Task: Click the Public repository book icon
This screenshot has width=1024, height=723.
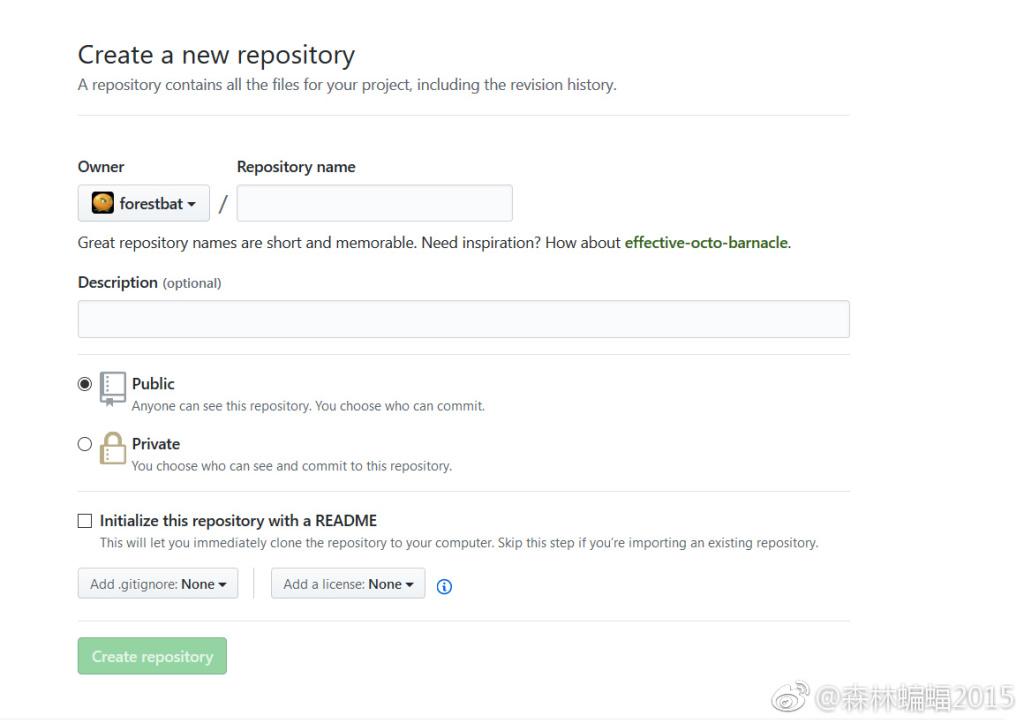Action: [113, 389]
